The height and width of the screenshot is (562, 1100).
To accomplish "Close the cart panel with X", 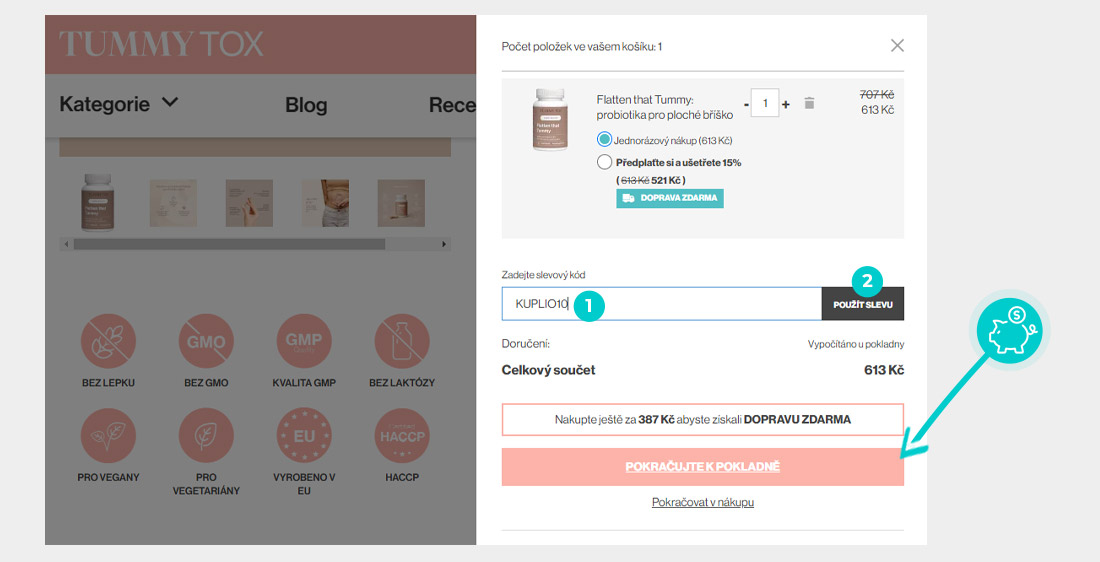I will coord(897,46).
